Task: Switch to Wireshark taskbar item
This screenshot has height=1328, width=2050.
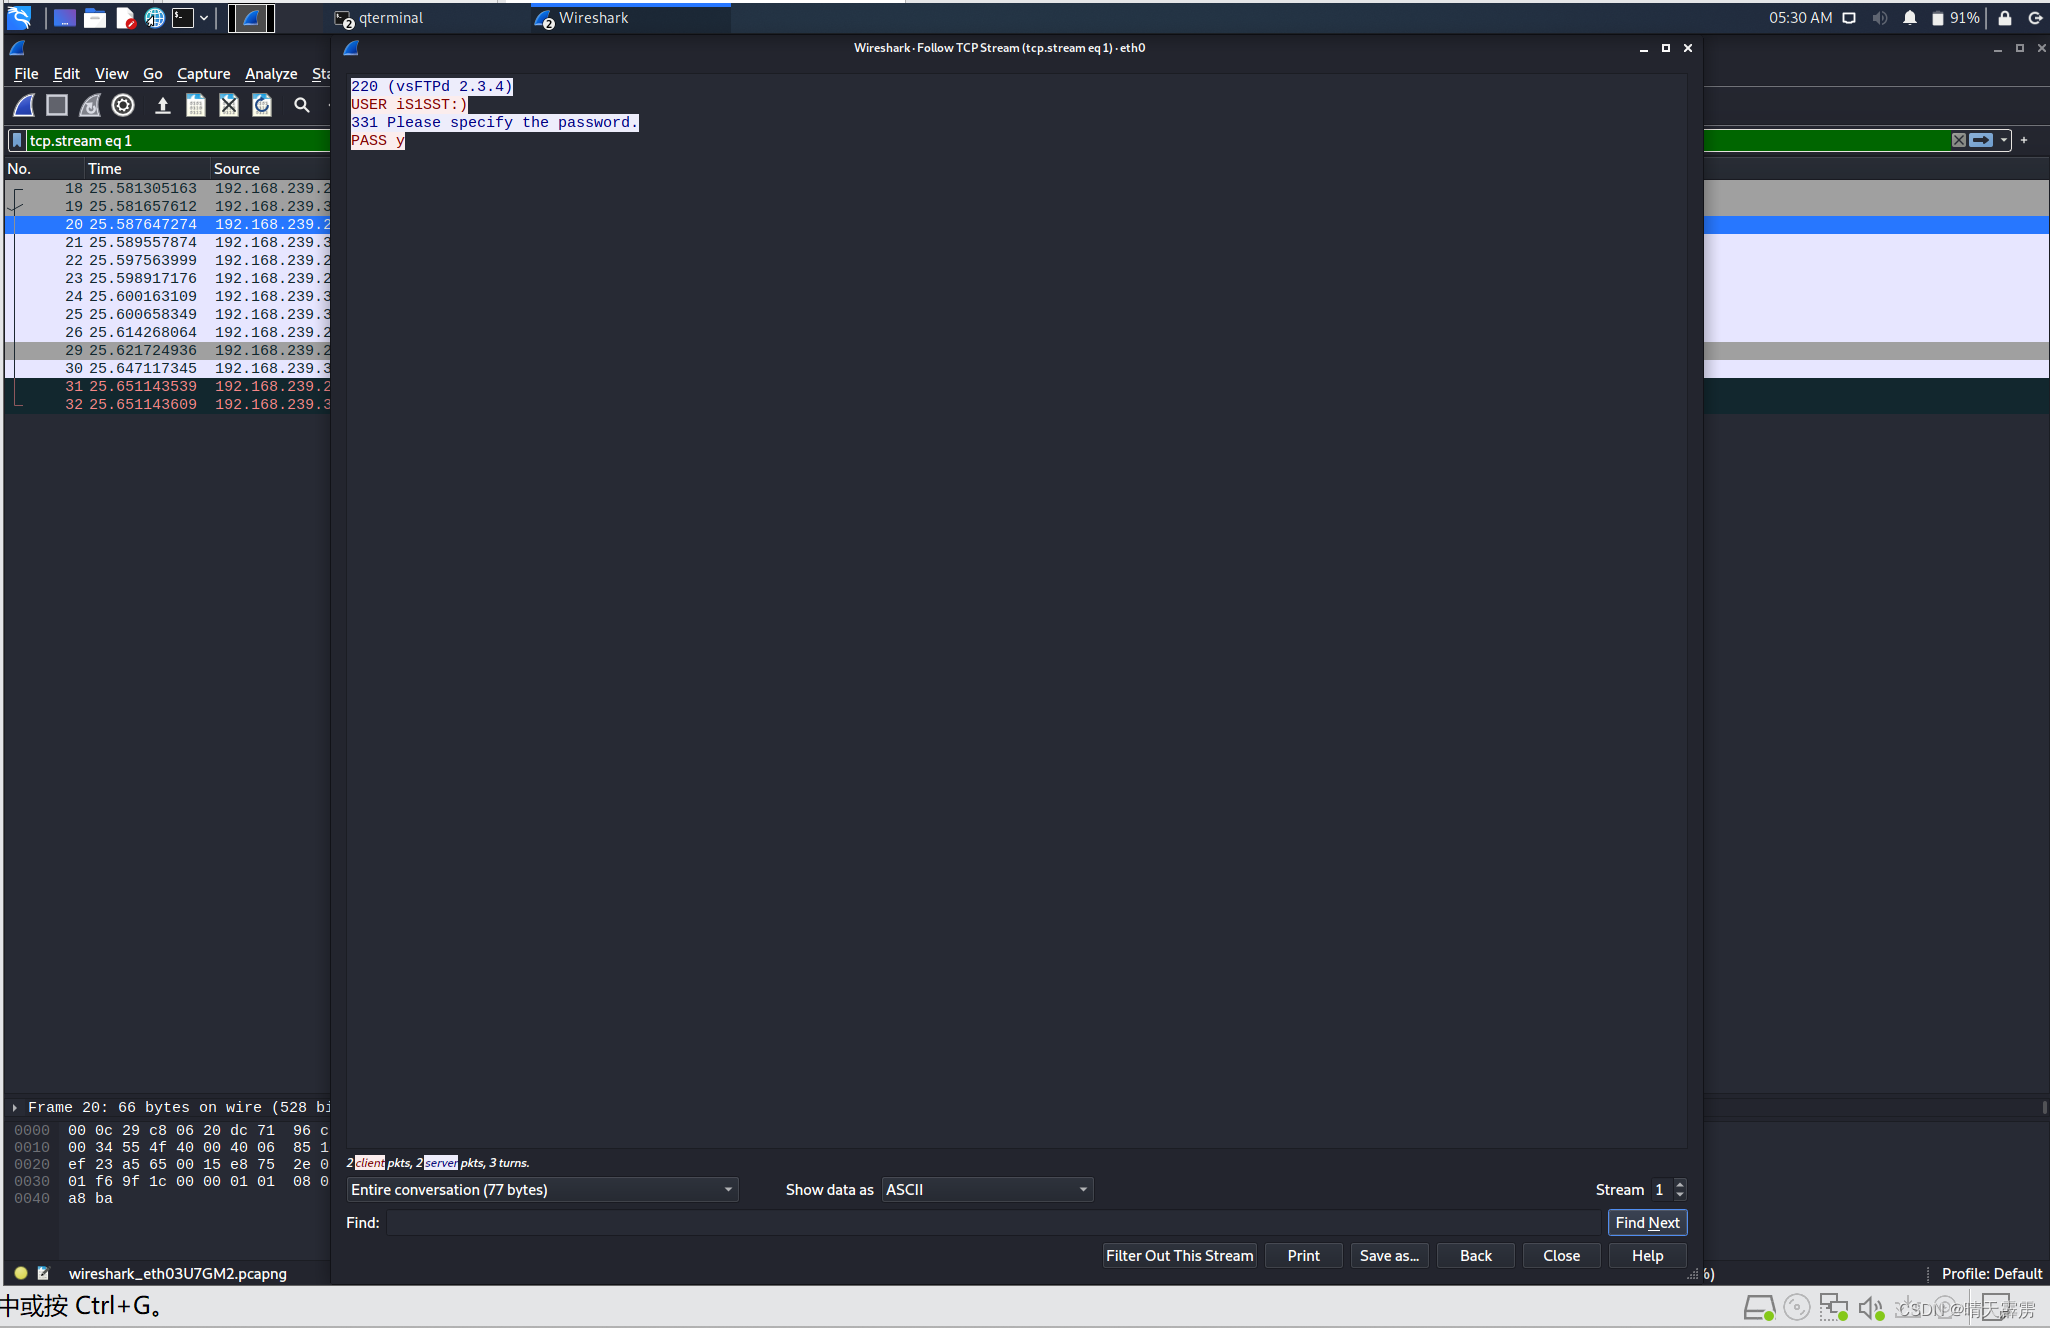Action: [x=632, y=18]
